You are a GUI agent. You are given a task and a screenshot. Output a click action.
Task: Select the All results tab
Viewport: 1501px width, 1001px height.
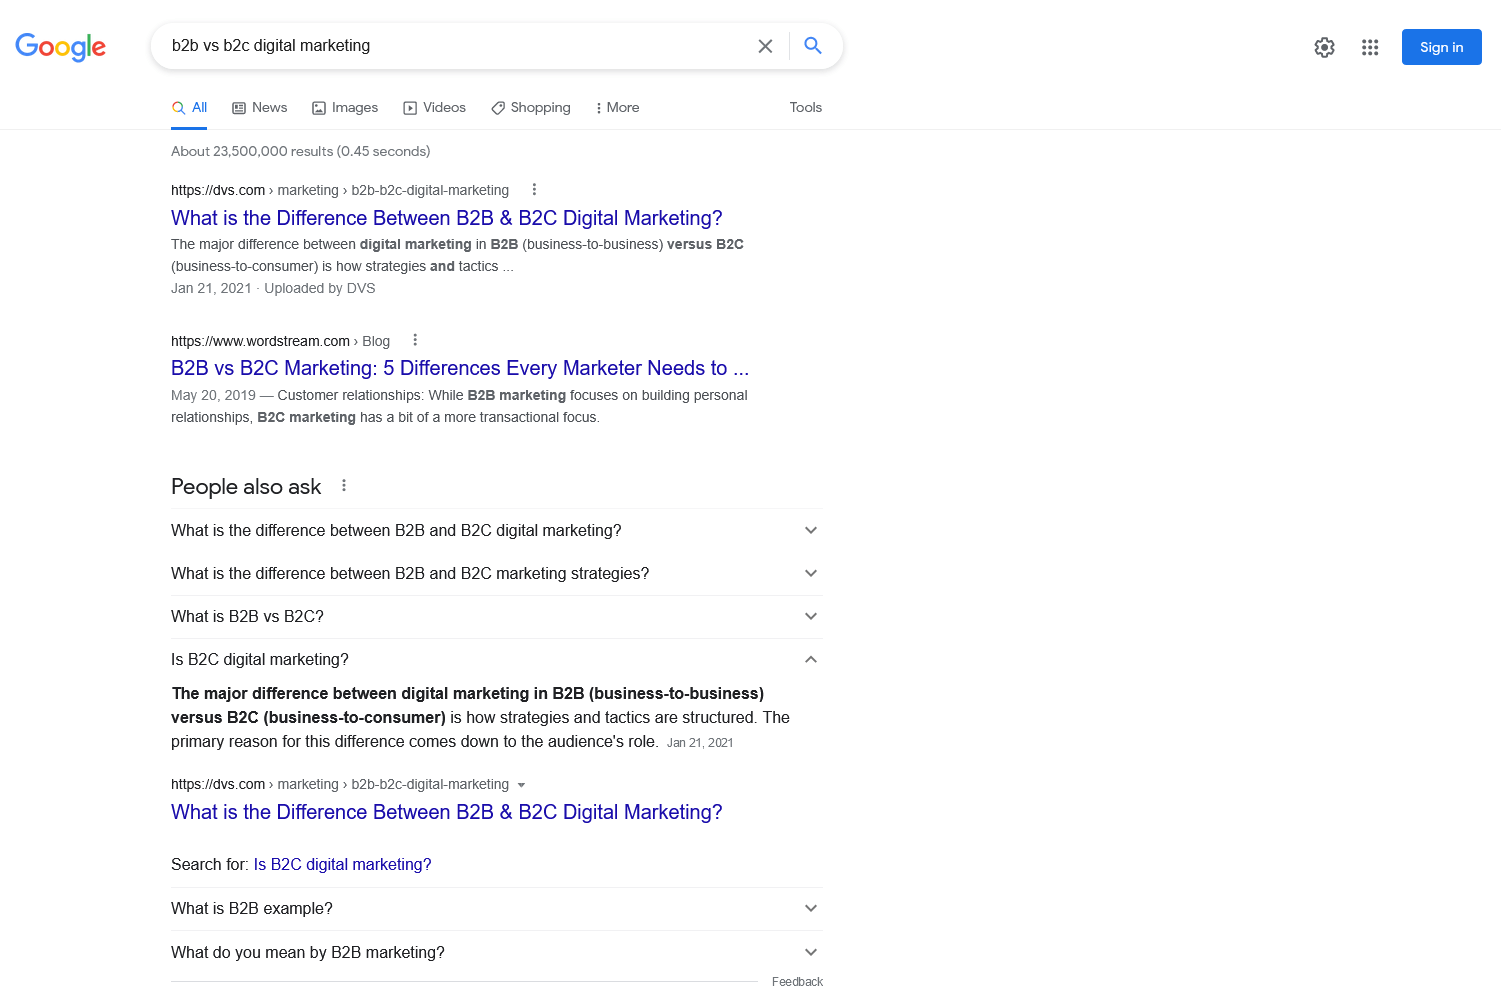(189, 108)
